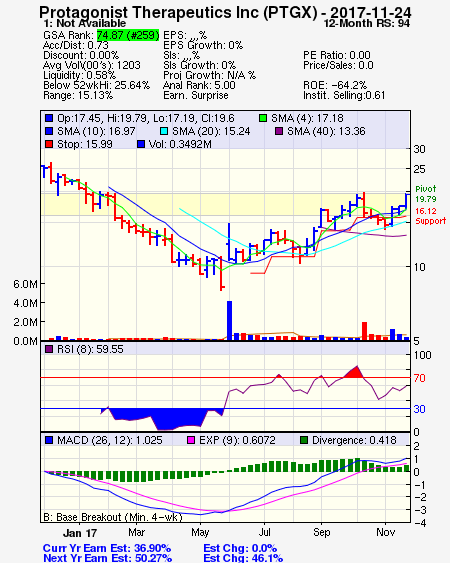Viewport: 450px width, 563px height.
Task: Click the blue Vol legend square
Action: 141,144
